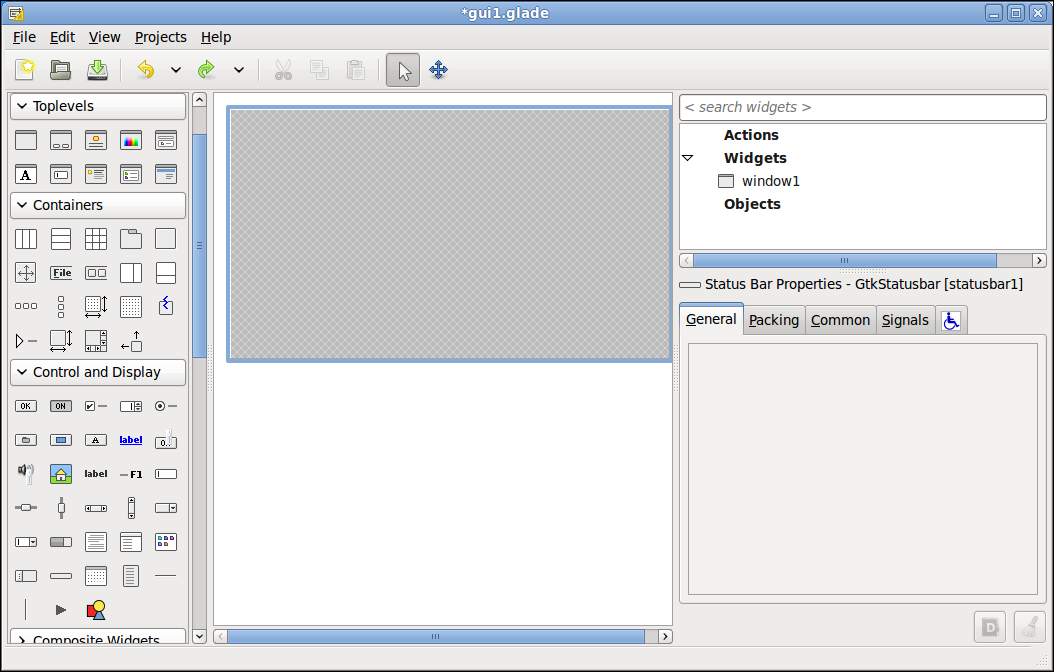Toggle the pointer Selector mode
This screenshot has width=1054, height=672.
403,70
